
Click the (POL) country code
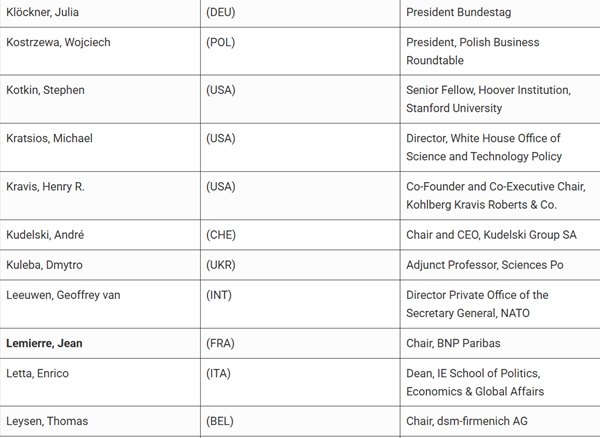[221, 42]
